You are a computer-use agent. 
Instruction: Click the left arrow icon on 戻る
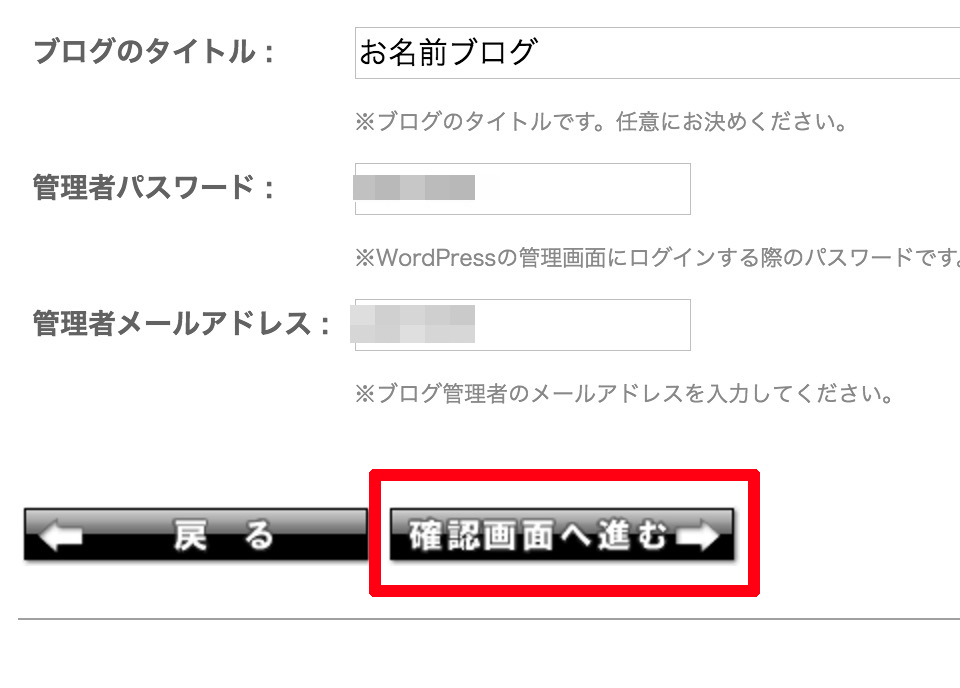[x=61, y=535]
